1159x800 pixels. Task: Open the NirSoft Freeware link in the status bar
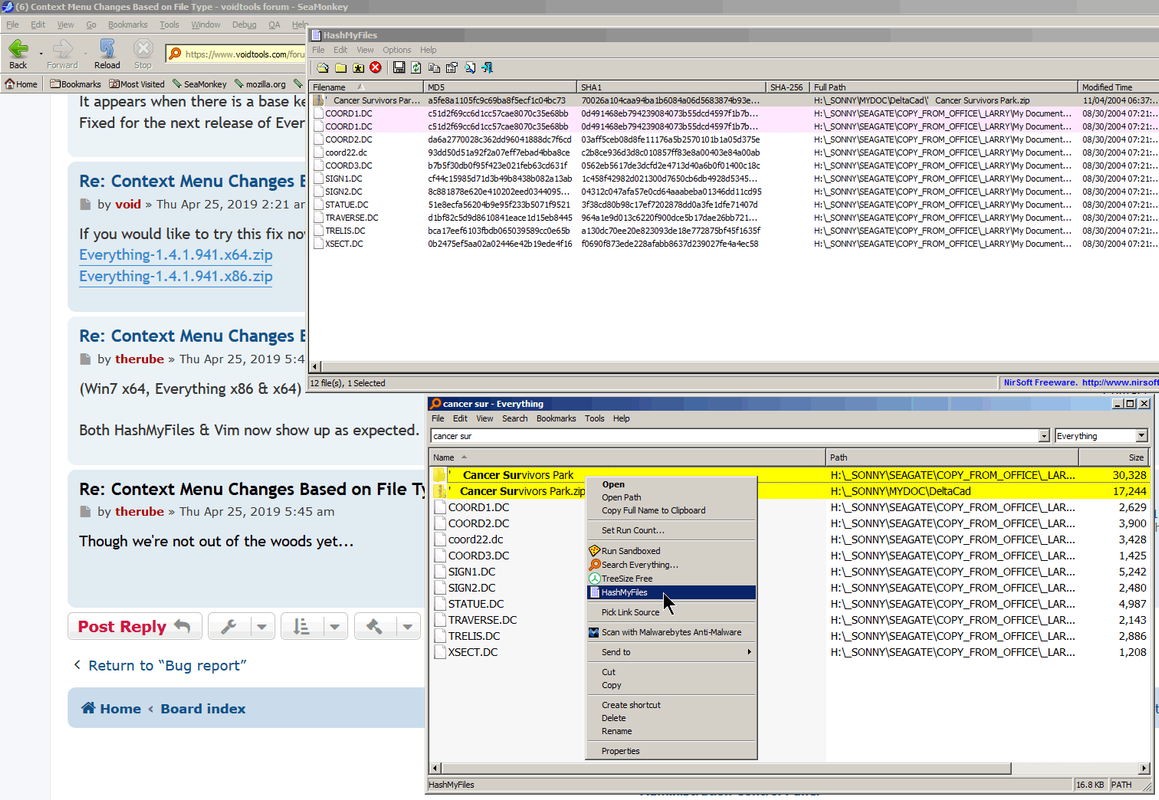(x=1080, y=383)
